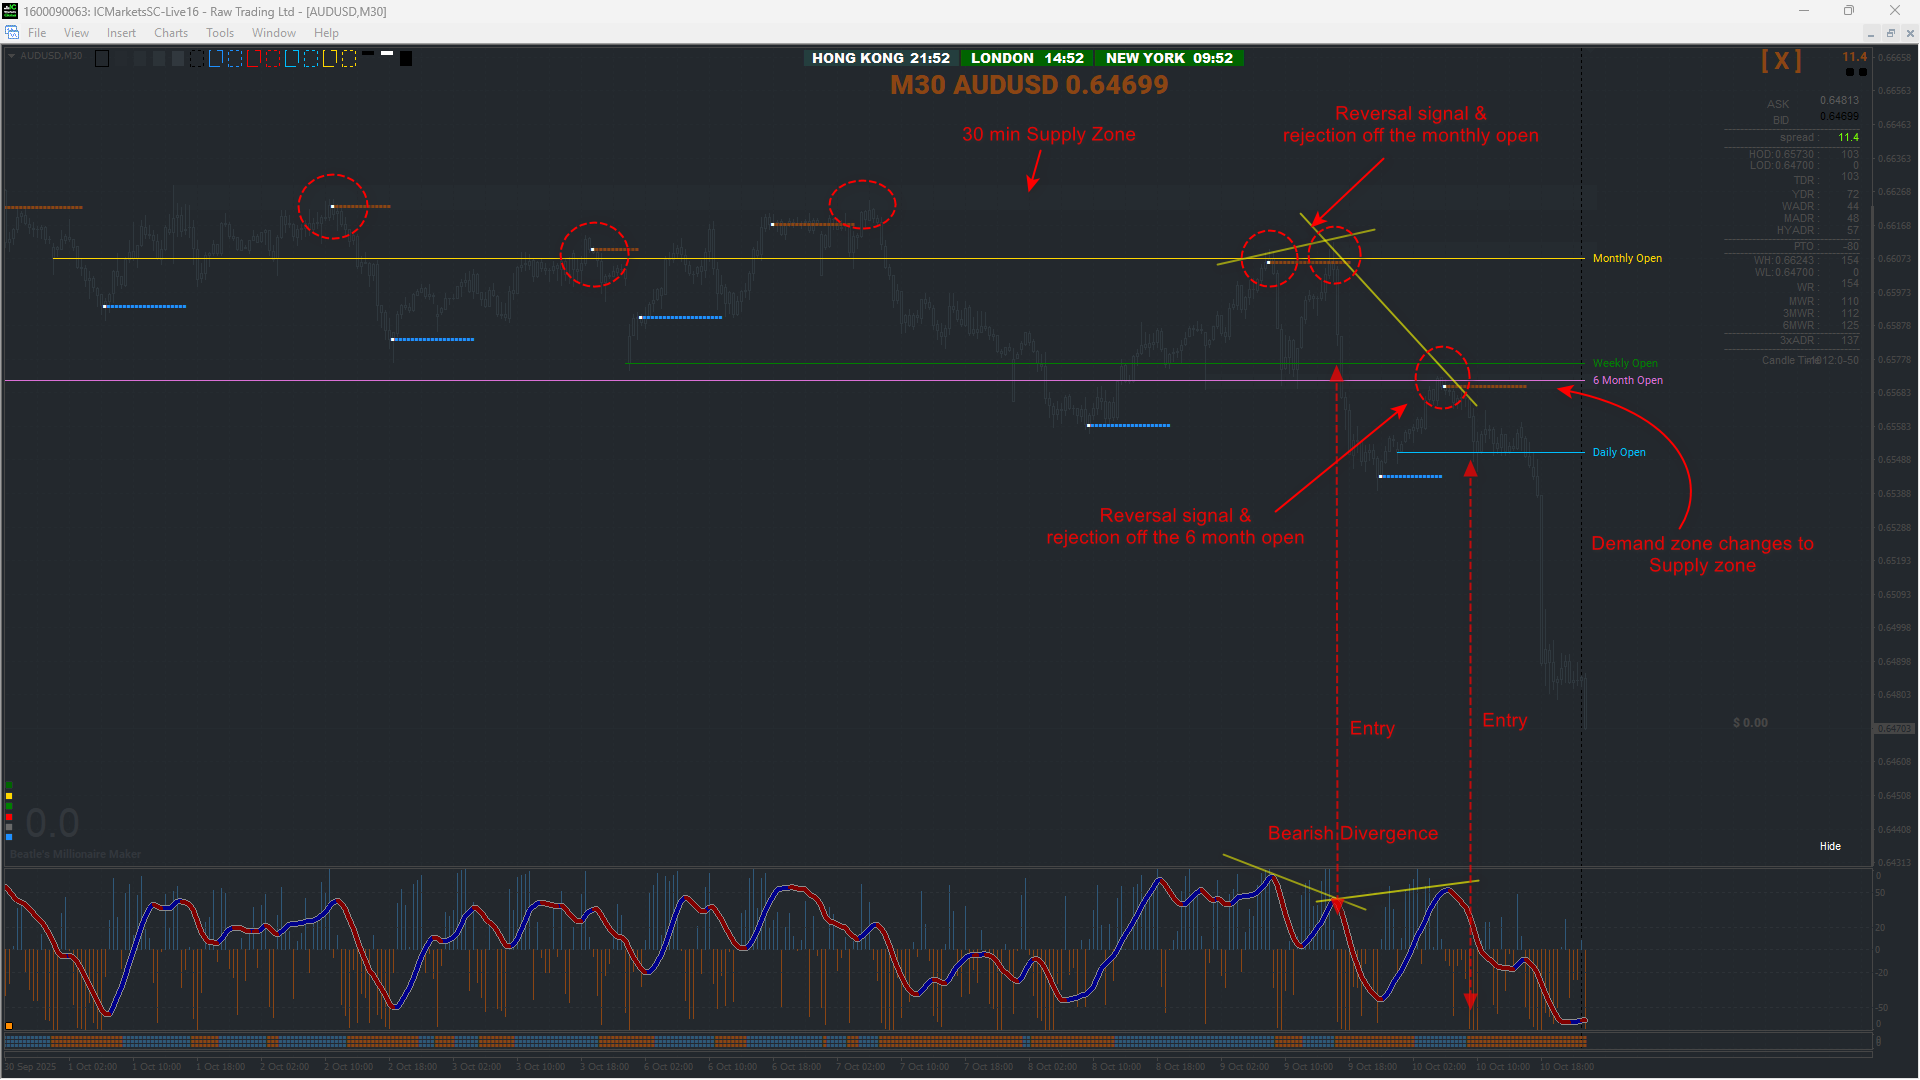Click the empty black outlined square icon
Screen dimensions: 1920x1080
[102, 59]
